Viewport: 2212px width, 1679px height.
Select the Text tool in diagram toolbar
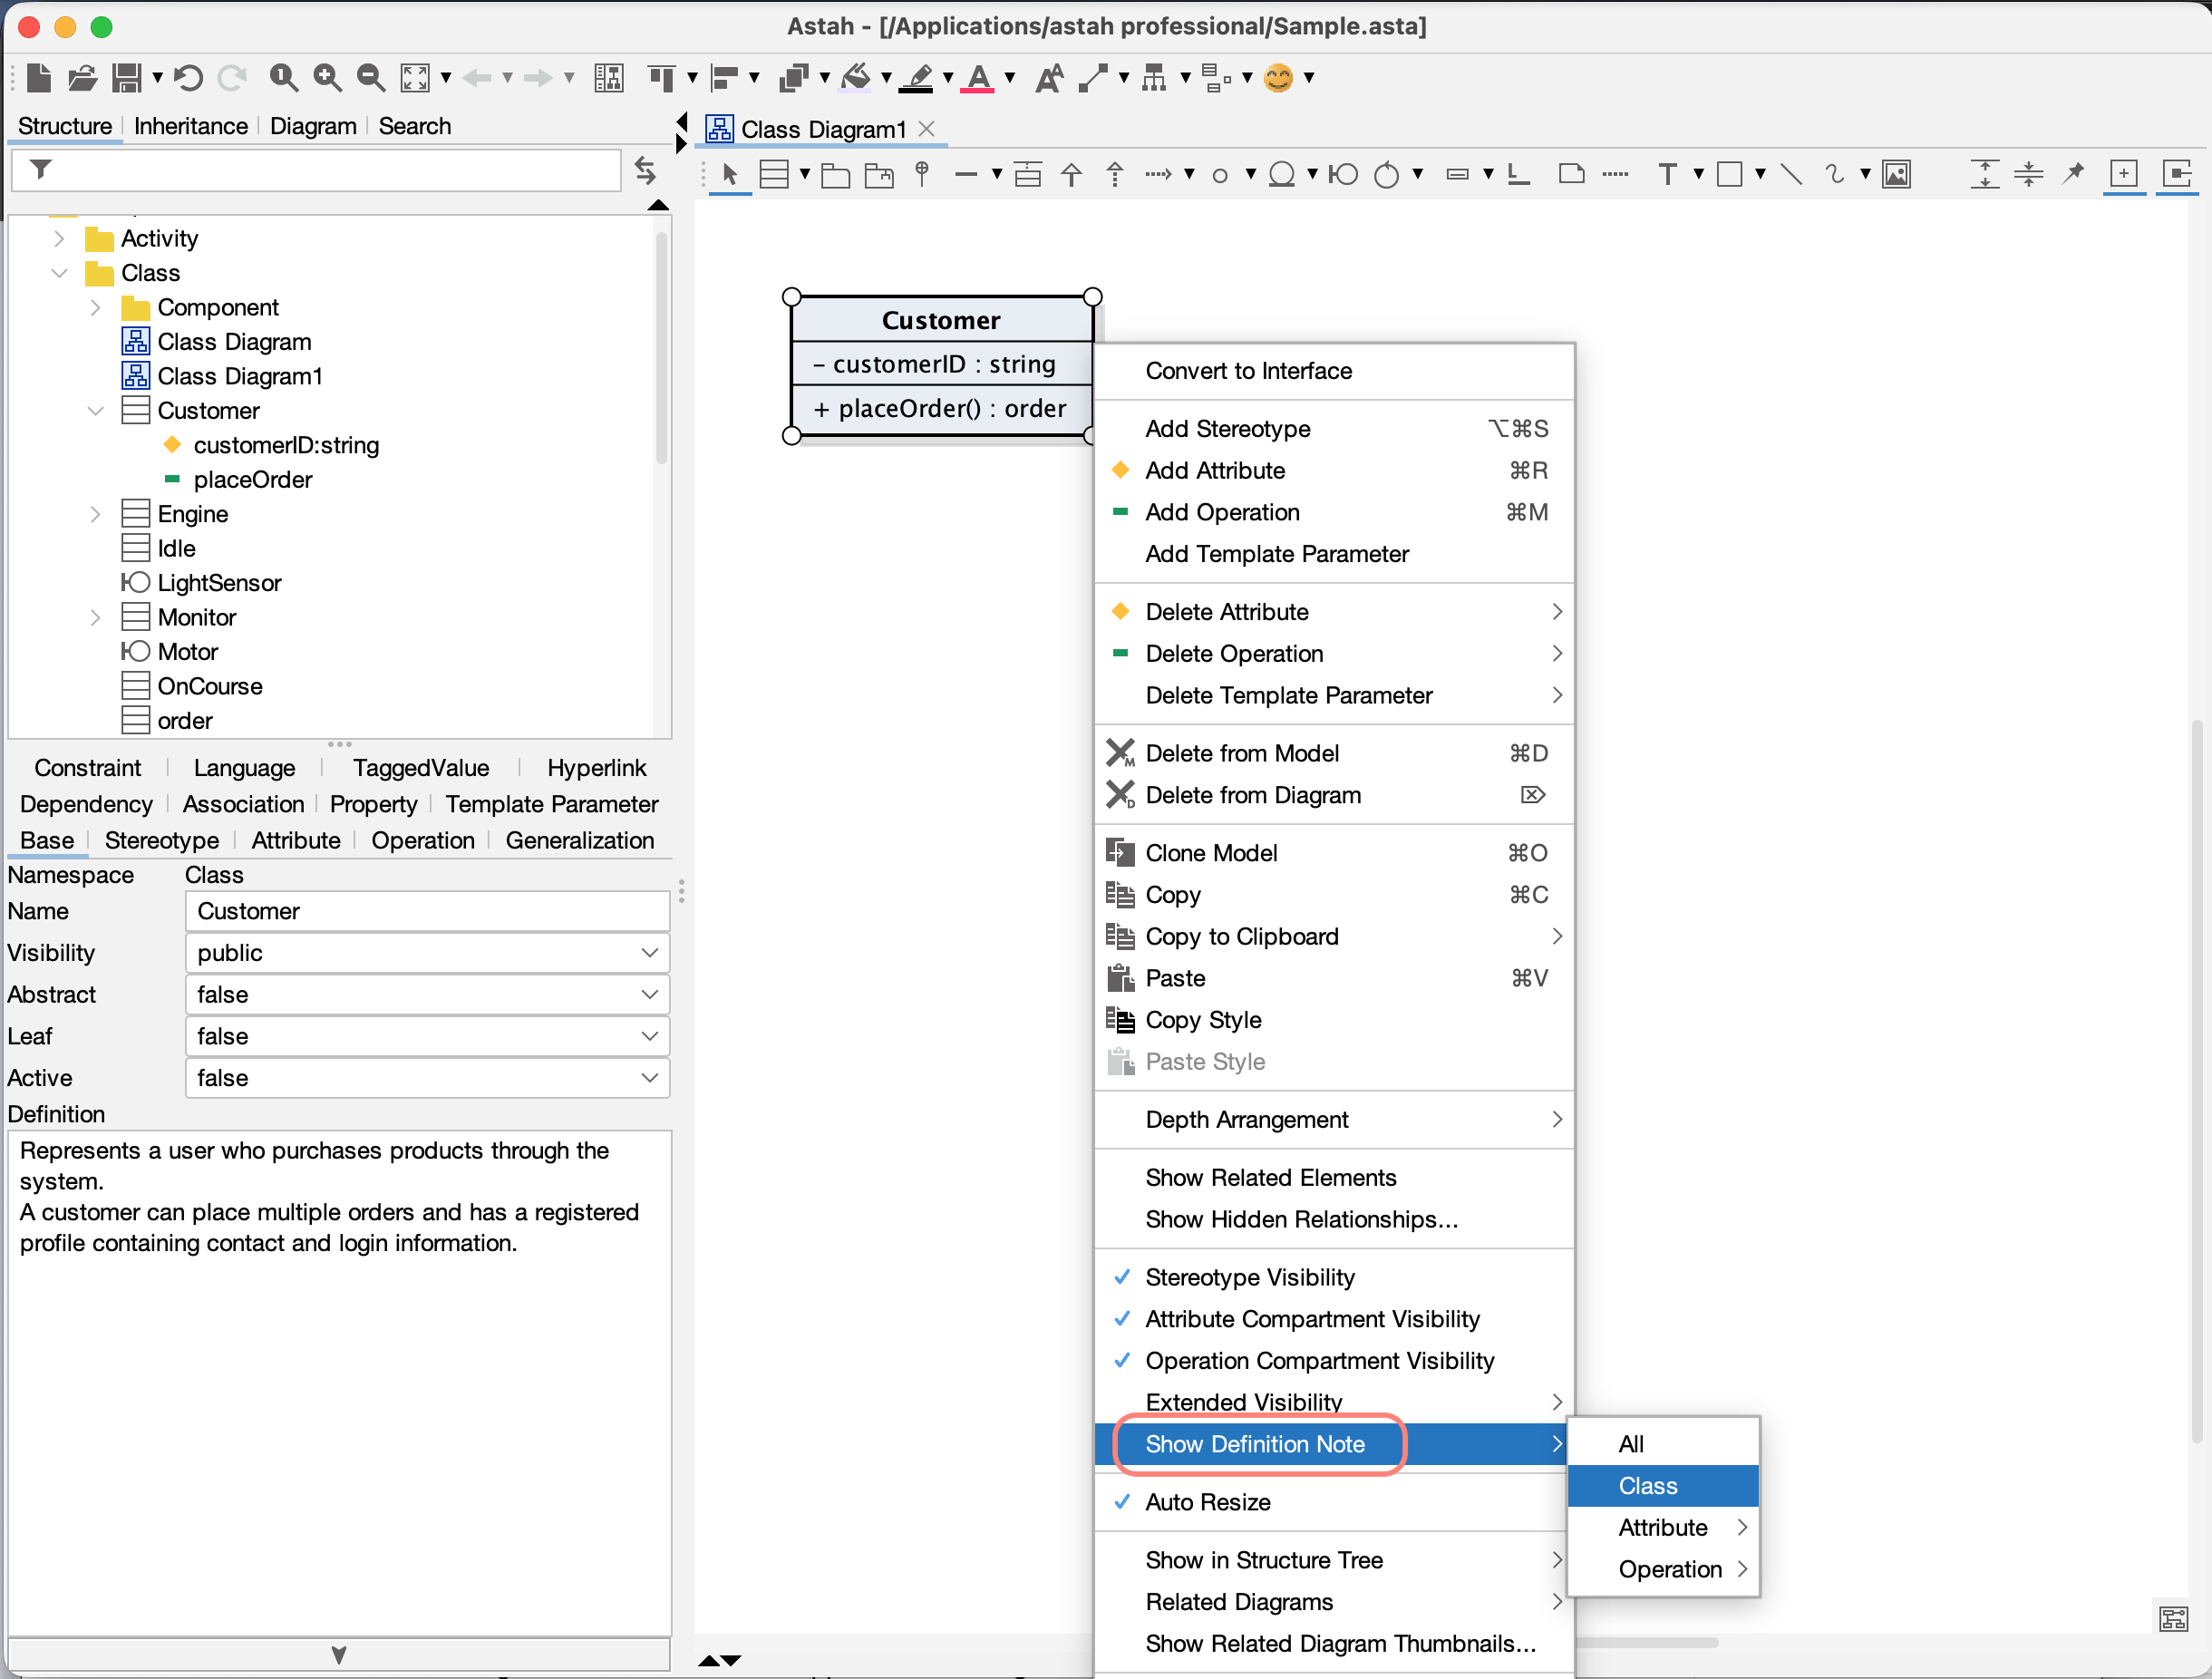1670,173
